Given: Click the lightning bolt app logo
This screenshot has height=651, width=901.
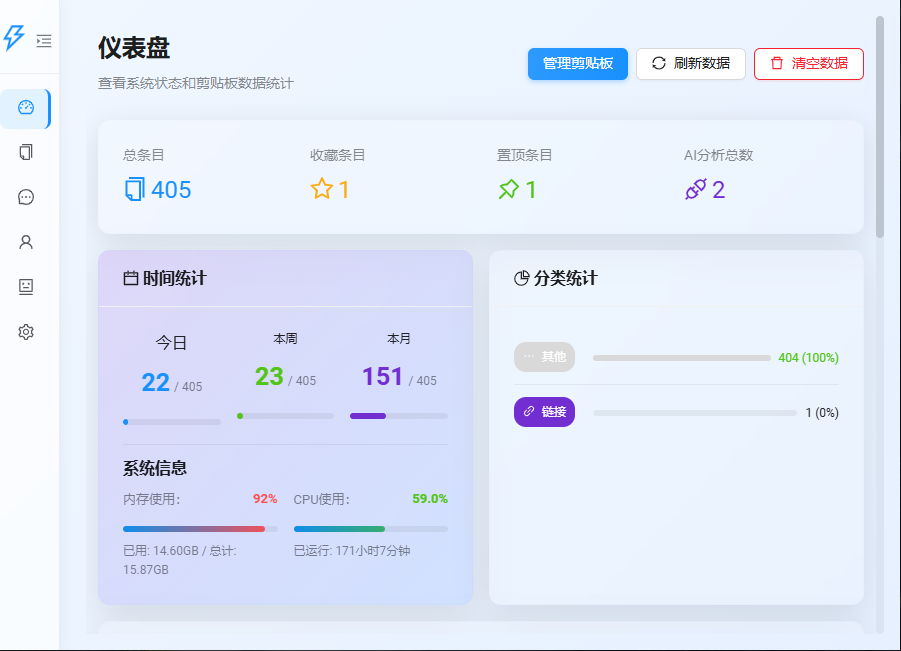Looking at the screenshot, I should click(x=14, y=38).
